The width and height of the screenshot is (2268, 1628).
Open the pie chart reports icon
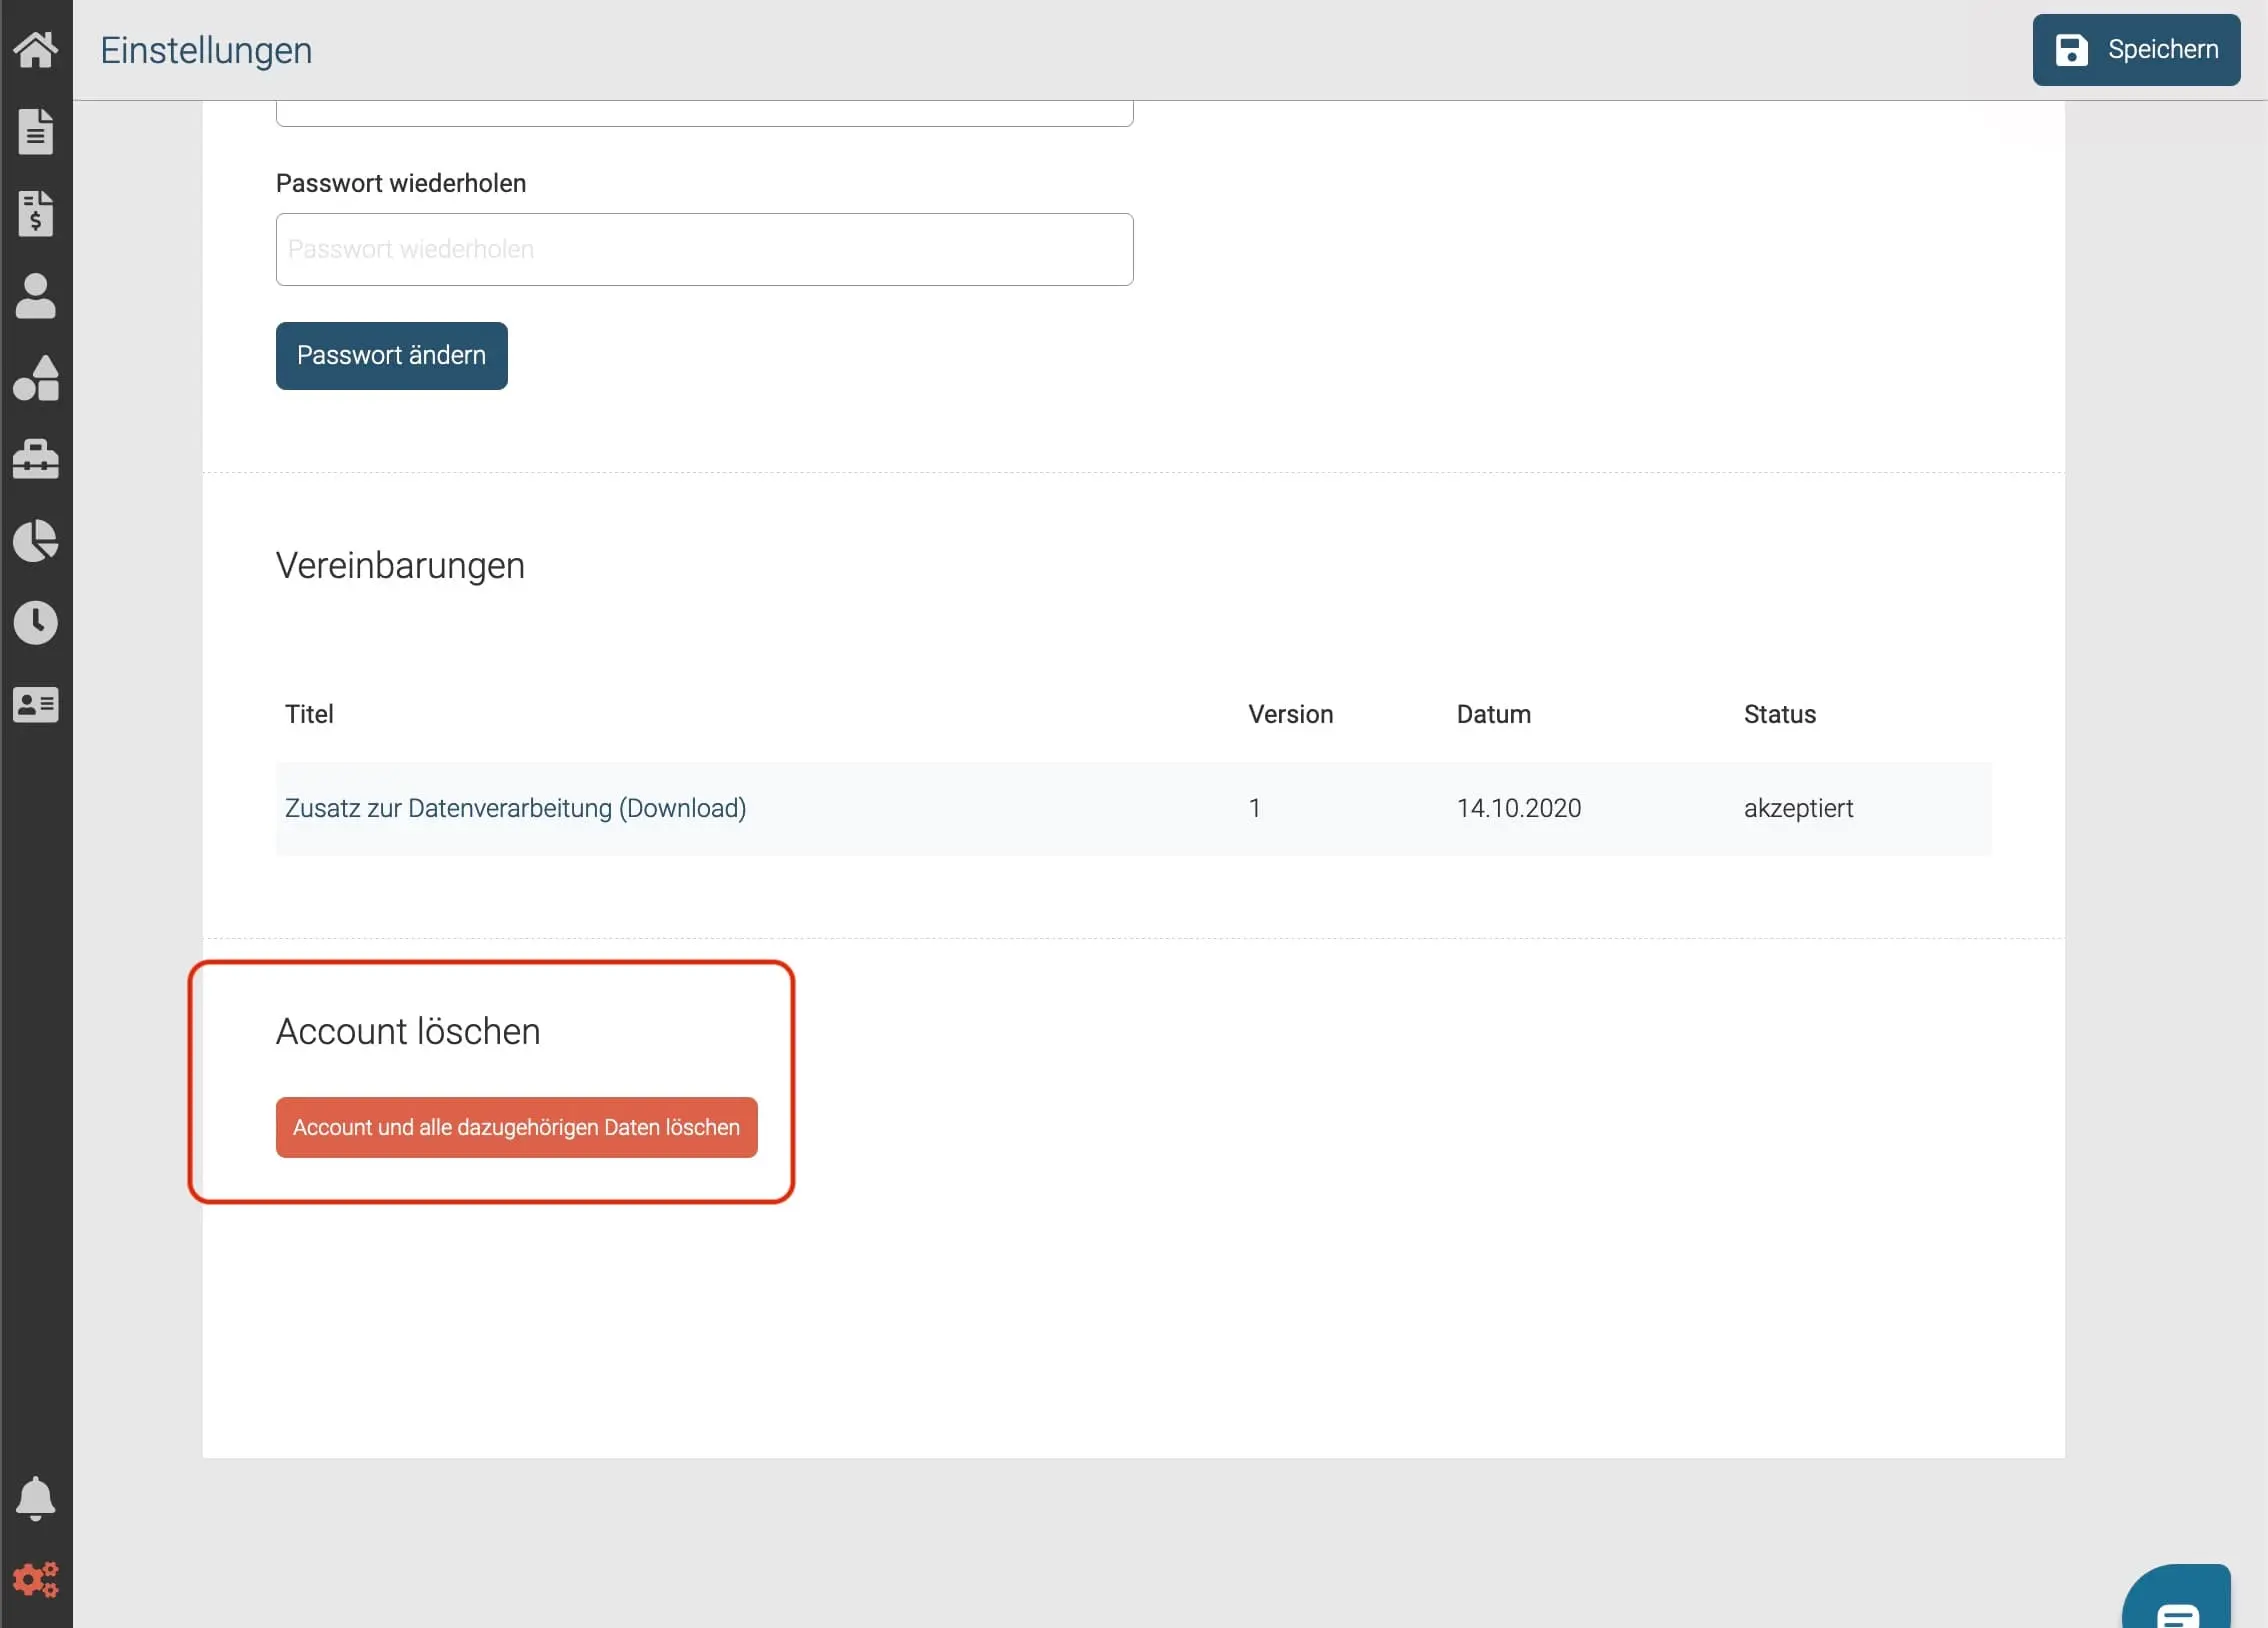36,541
